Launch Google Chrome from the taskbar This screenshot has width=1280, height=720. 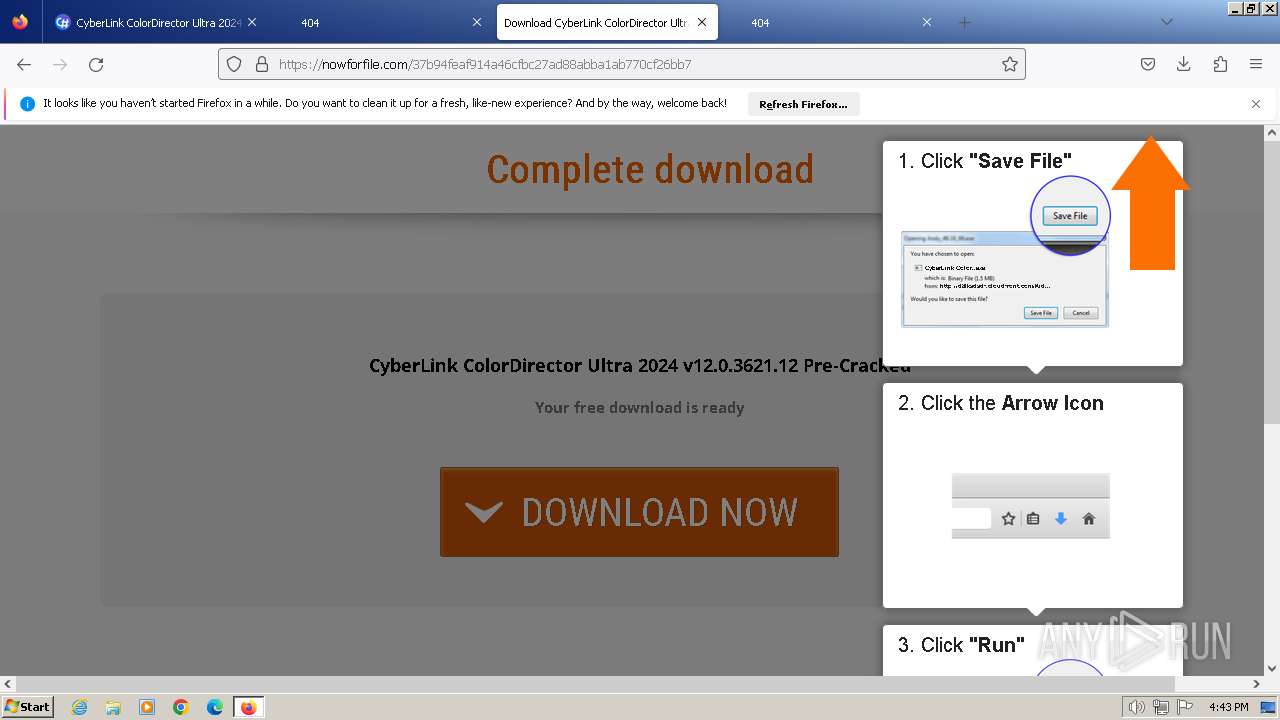coord(181,707)
